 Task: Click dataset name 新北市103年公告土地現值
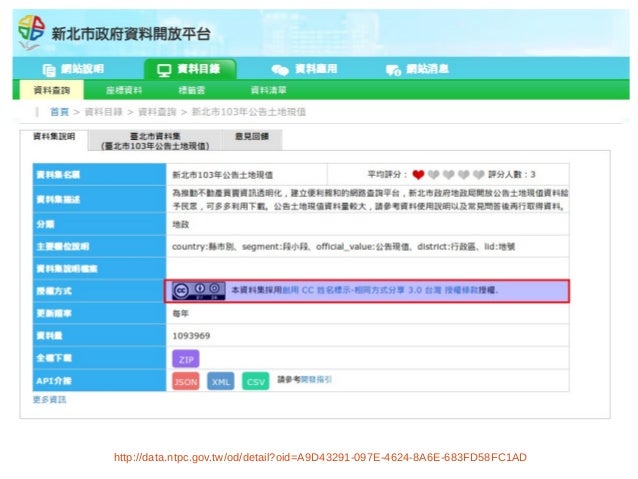pyautogui.click(x=222, y=175)
